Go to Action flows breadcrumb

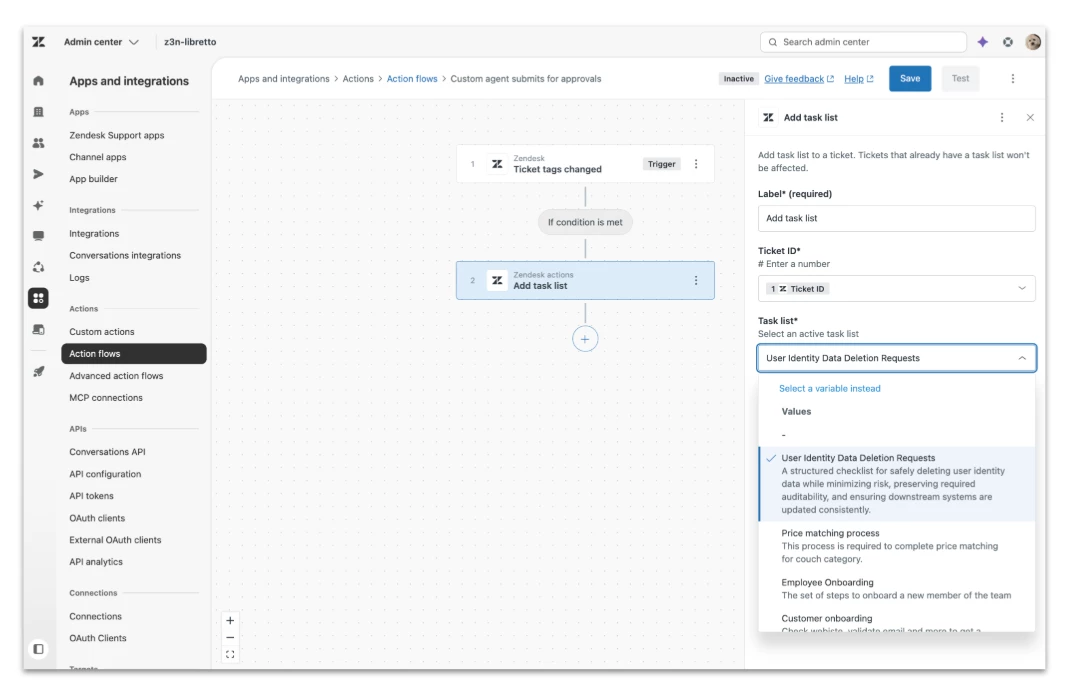pyautogui.click(x=412, y=79)
